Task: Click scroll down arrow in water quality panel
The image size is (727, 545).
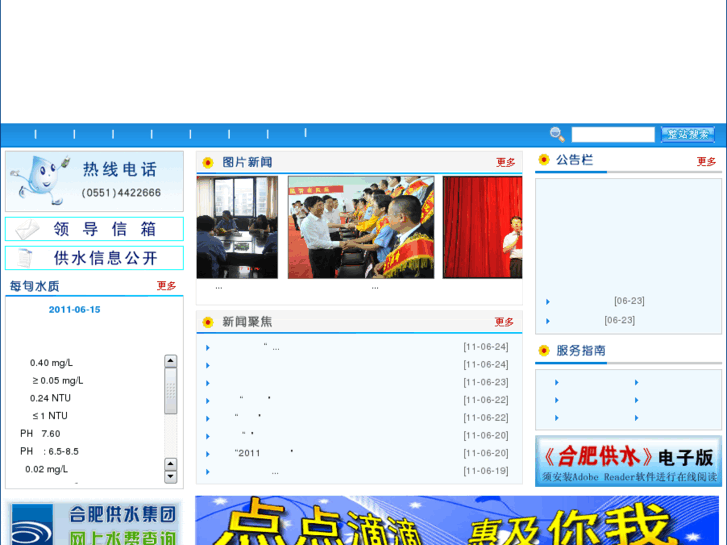Action: point(171,477)
